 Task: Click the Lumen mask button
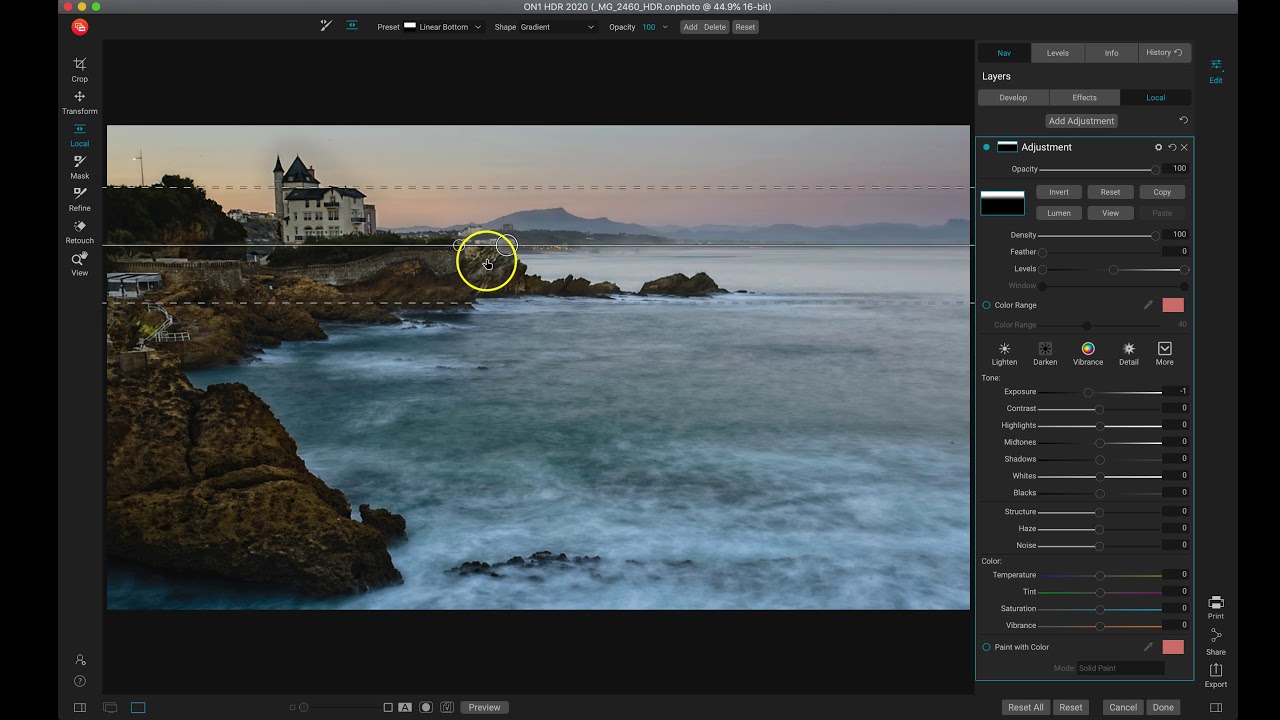coord(1059,213)
